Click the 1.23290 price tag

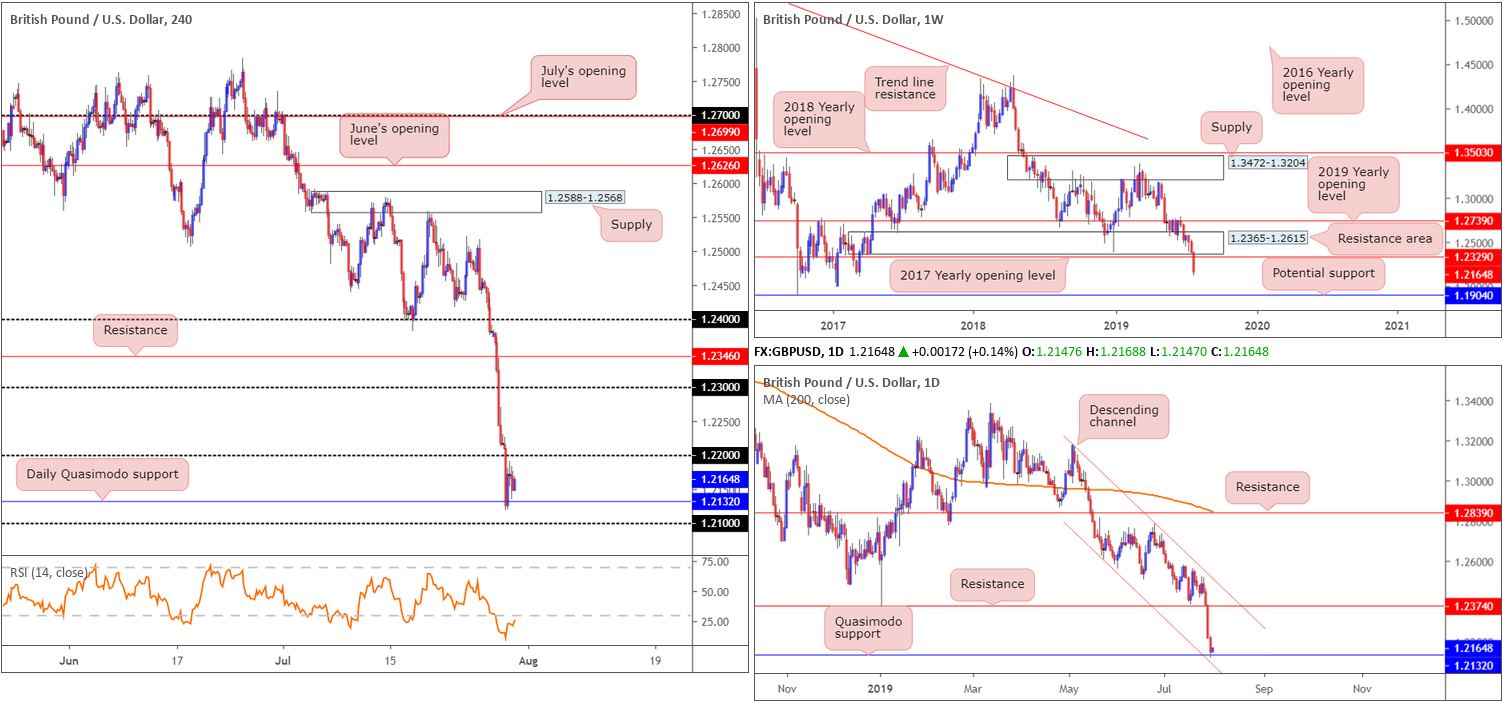(x=1475, y=257)
